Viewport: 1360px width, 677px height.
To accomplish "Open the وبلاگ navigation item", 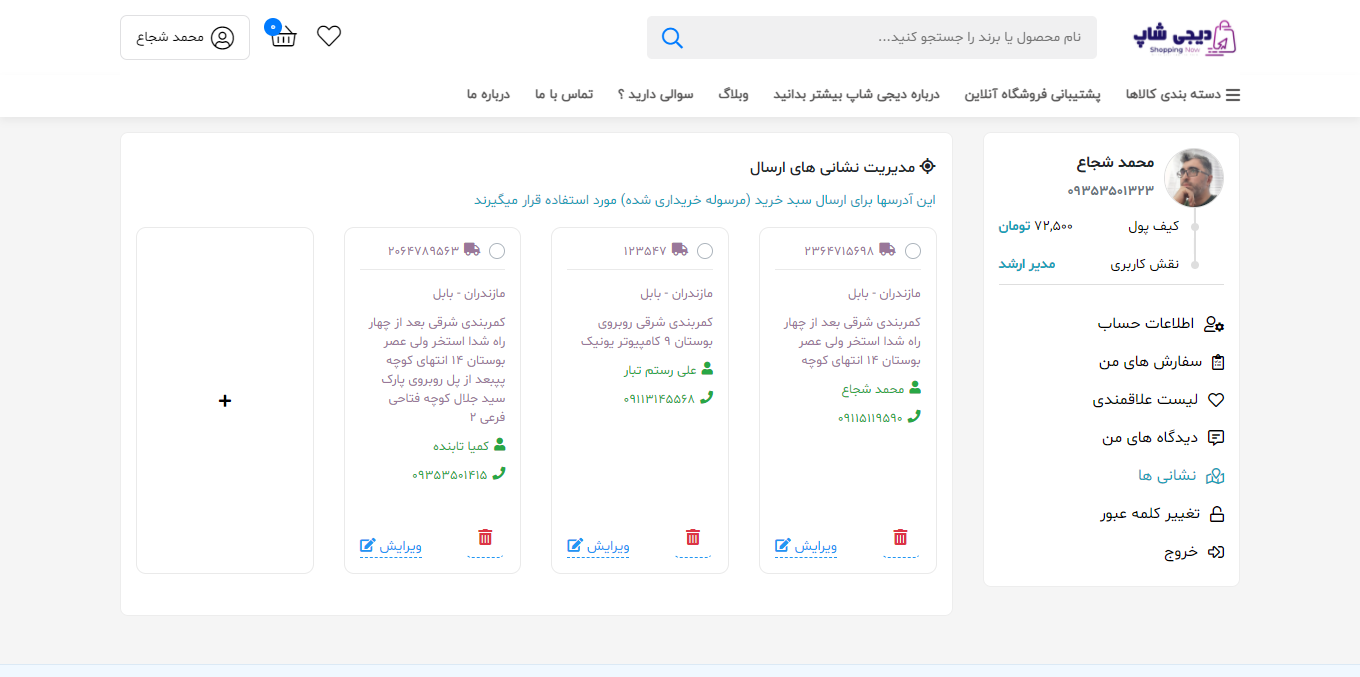I will [733, 95].
